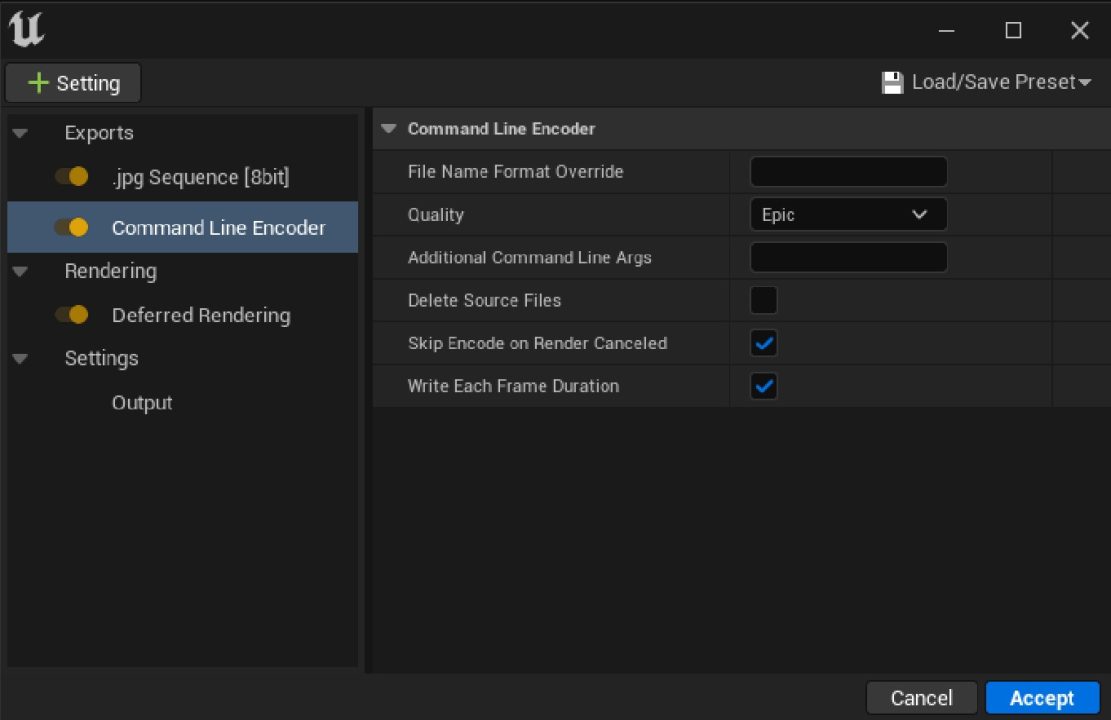1111x720 pixels.
Task: Click the floppy disk save preset icon
Action: 890,82
